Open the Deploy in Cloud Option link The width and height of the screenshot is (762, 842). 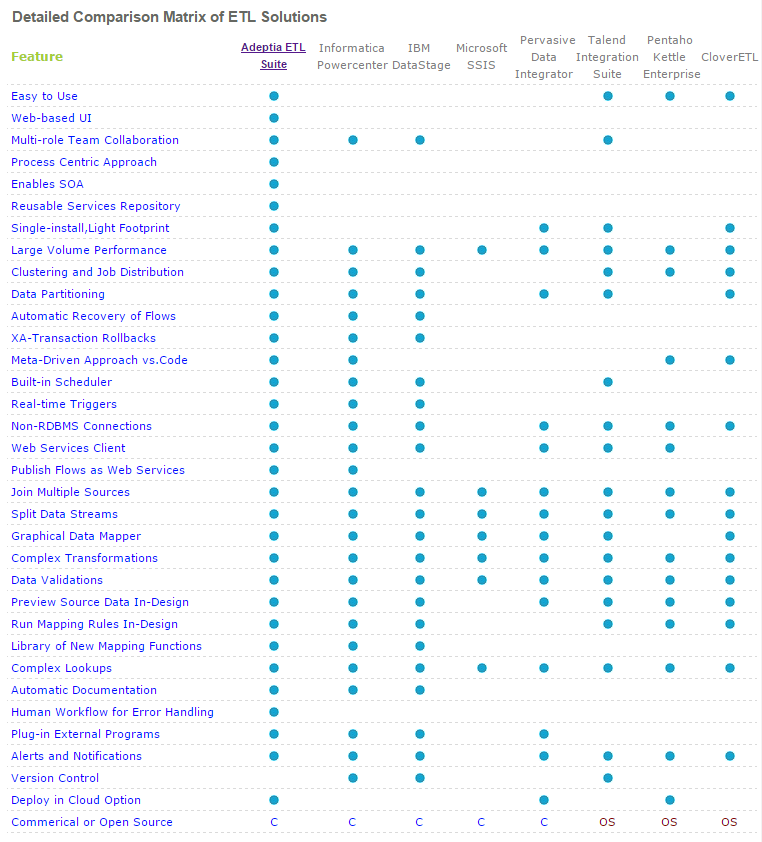pyautogui.click(x=76, y=800)
